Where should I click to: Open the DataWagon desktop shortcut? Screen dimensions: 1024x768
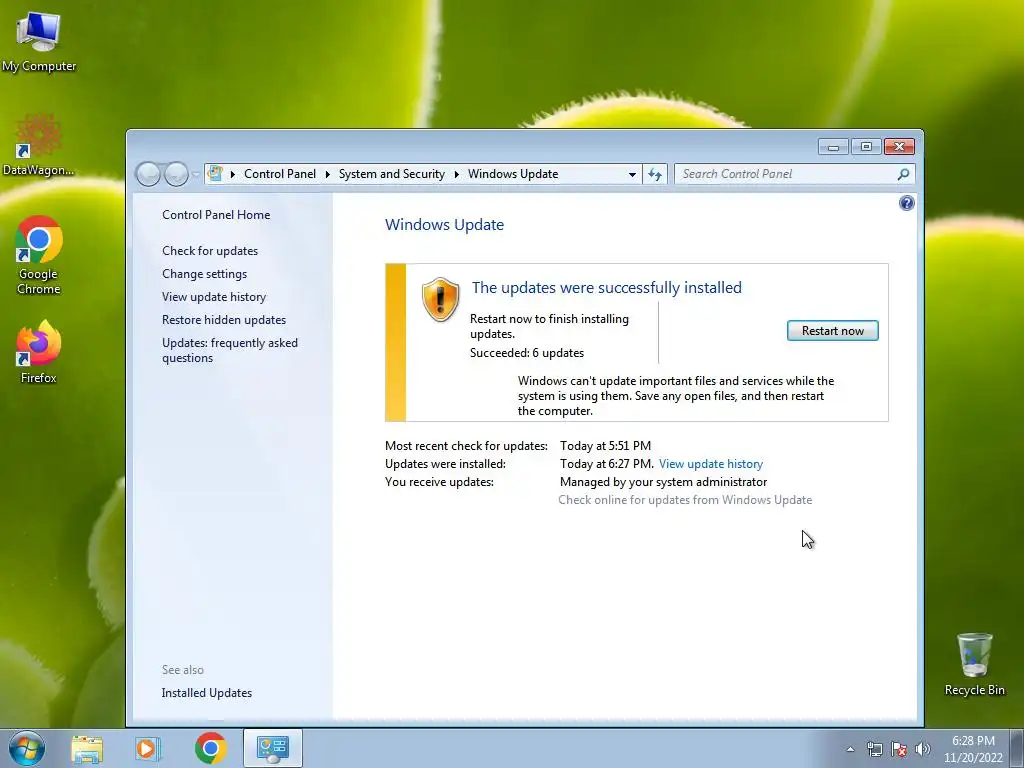38,145
